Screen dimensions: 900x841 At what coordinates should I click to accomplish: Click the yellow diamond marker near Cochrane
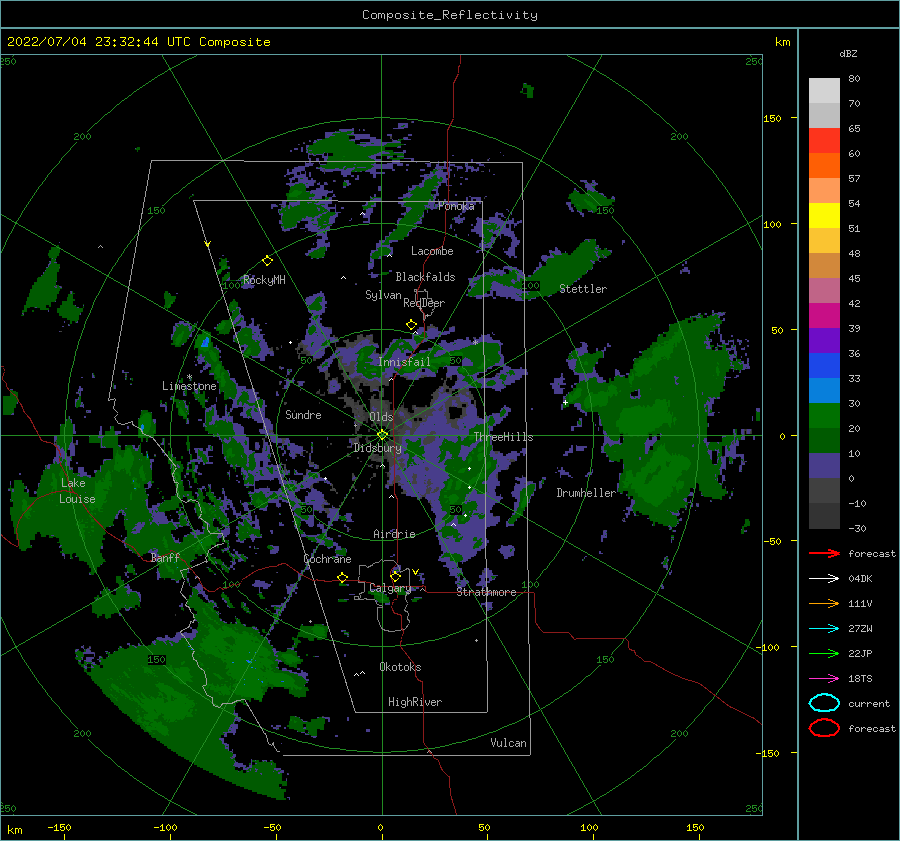point(343,577)
